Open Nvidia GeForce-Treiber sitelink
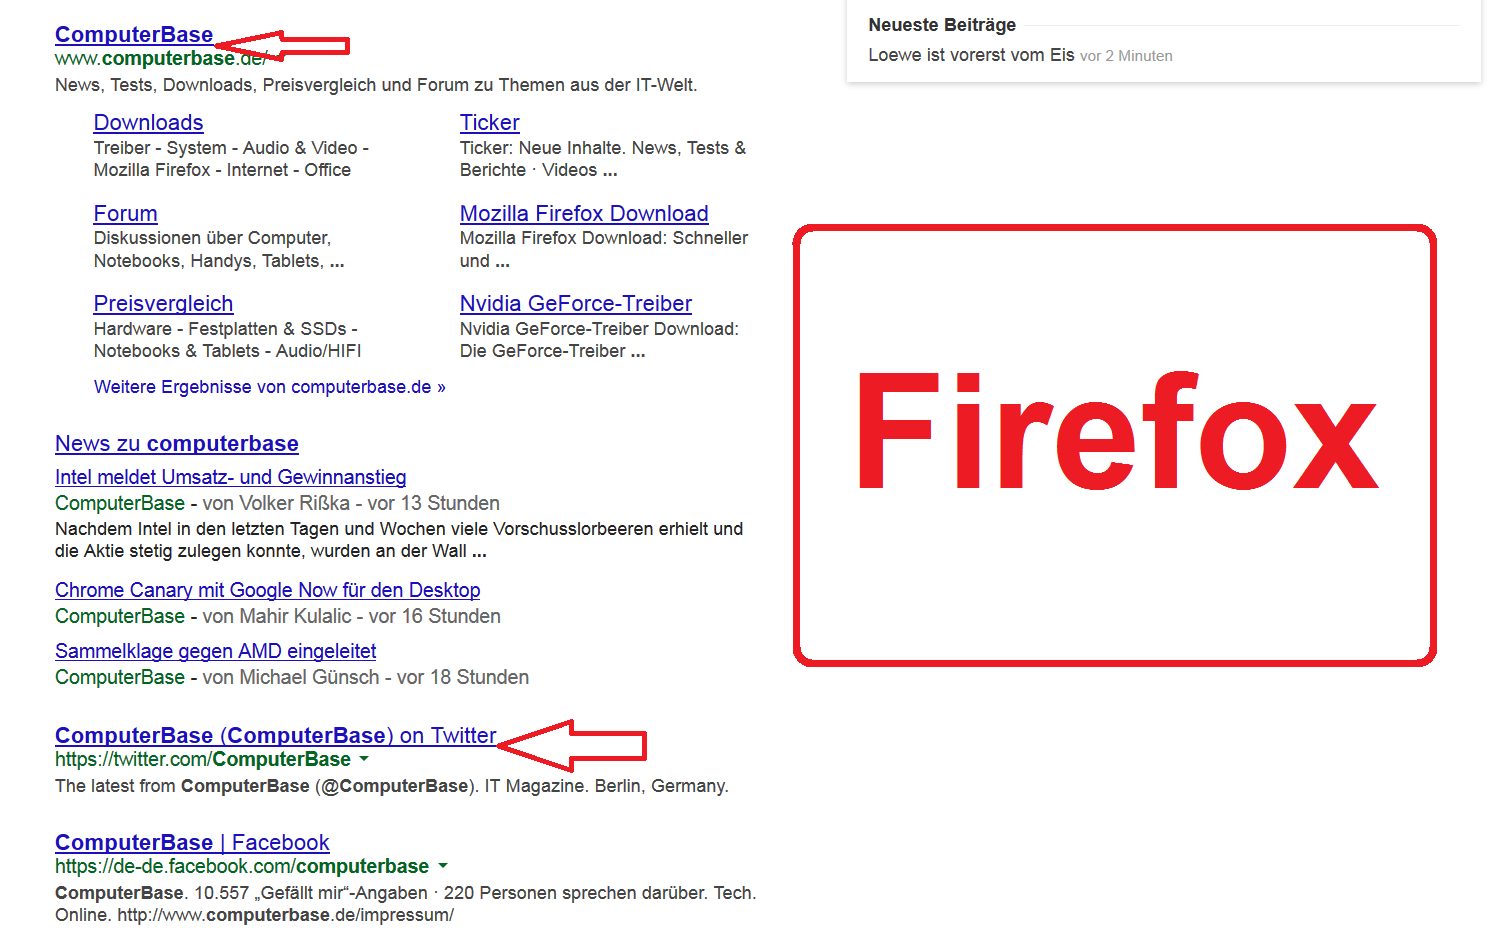 pyautogui.click(x=575, y=304)
